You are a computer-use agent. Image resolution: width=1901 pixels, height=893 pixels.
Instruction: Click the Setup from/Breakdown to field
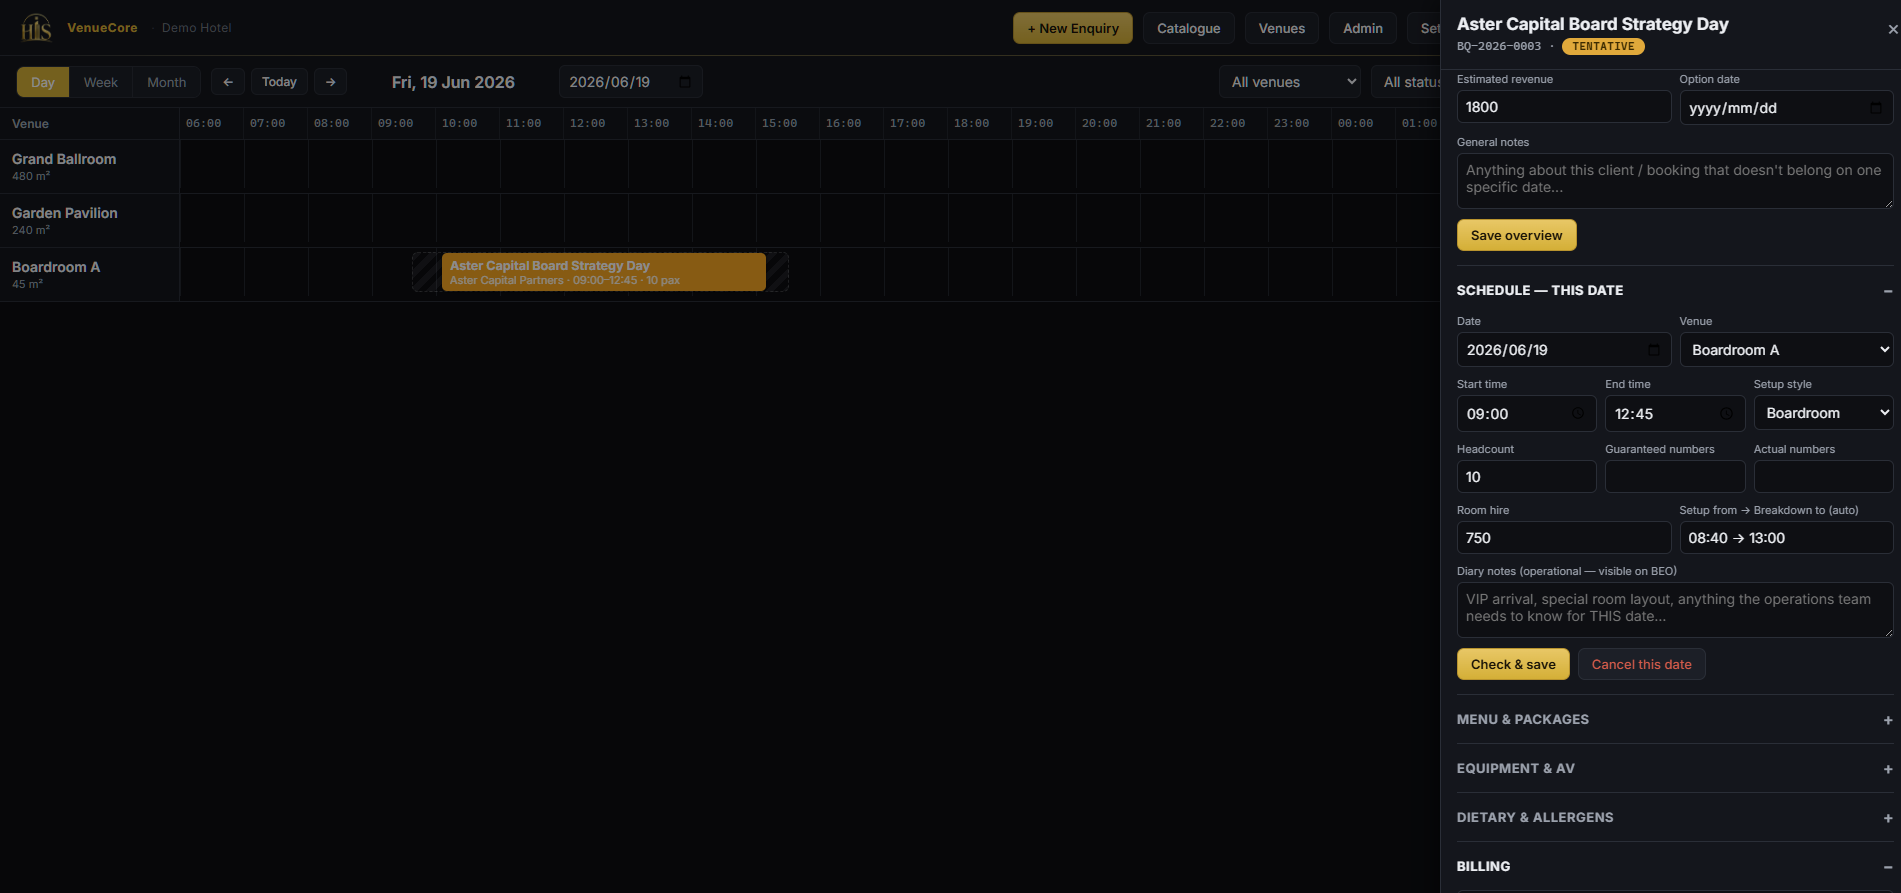(x=1786, y=538)
